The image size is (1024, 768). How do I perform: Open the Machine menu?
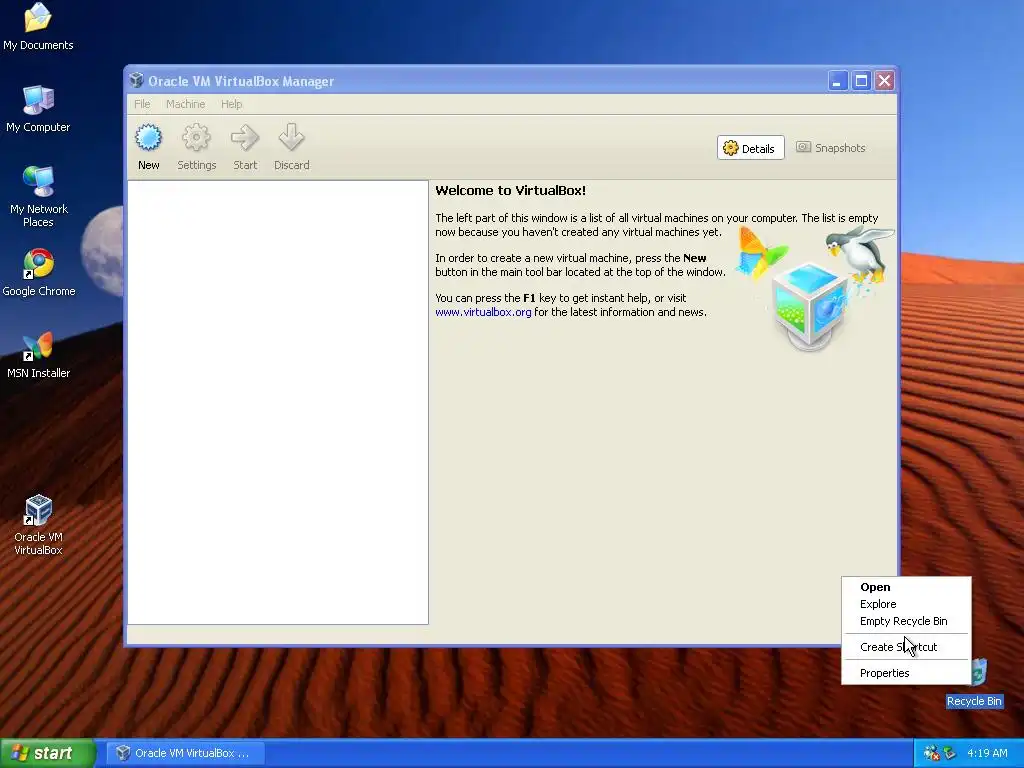185,104
